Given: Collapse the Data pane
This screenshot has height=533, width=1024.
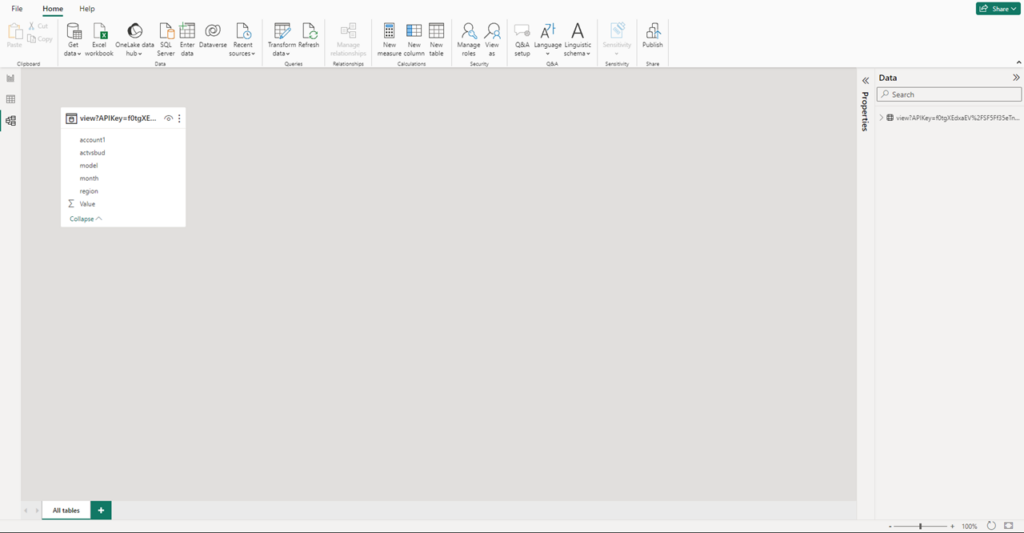Looking at the screenshot, I should pyautogui.click(x=1016, y=78).
